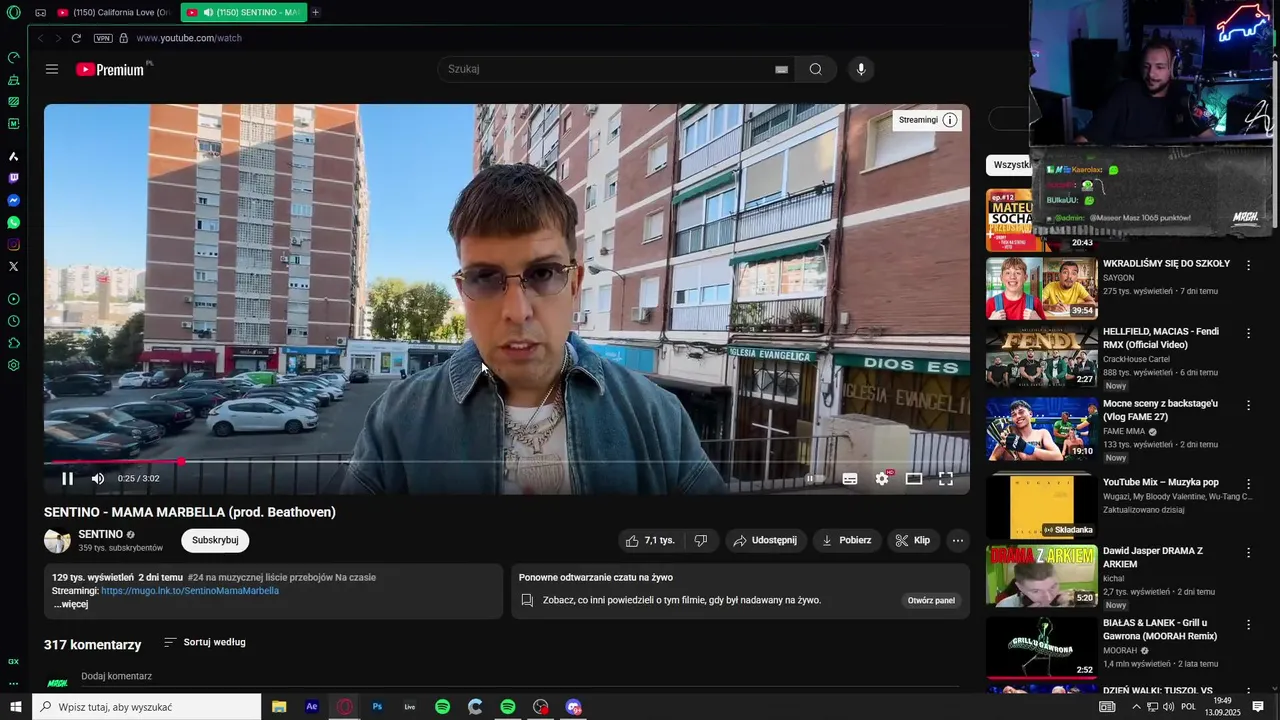Select the SENTINO - MAMA browser tab
The width and height of the screenshot is (1280, 720).
pyautogui.click(x=244, y=13)
